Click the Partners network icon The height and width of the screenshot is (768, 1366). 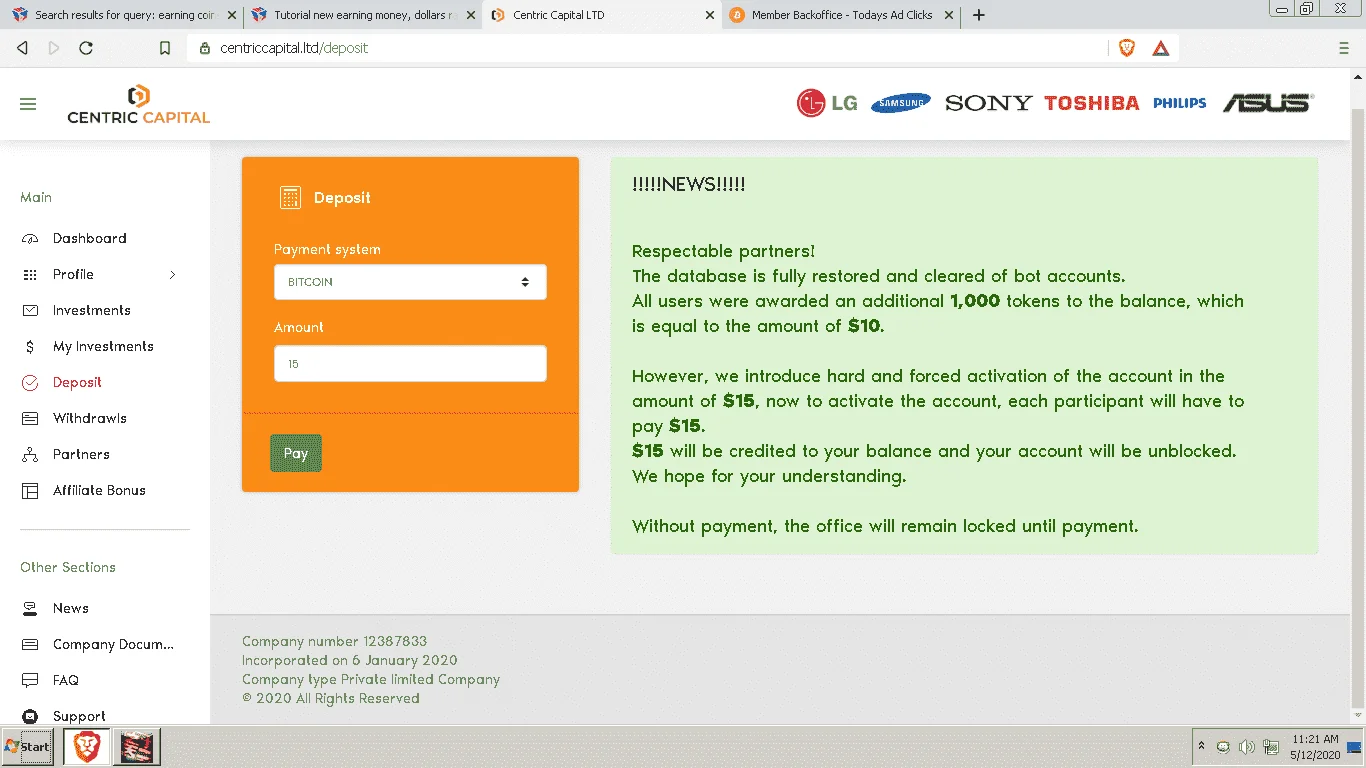pyautogui.click(x=30, y=455)
